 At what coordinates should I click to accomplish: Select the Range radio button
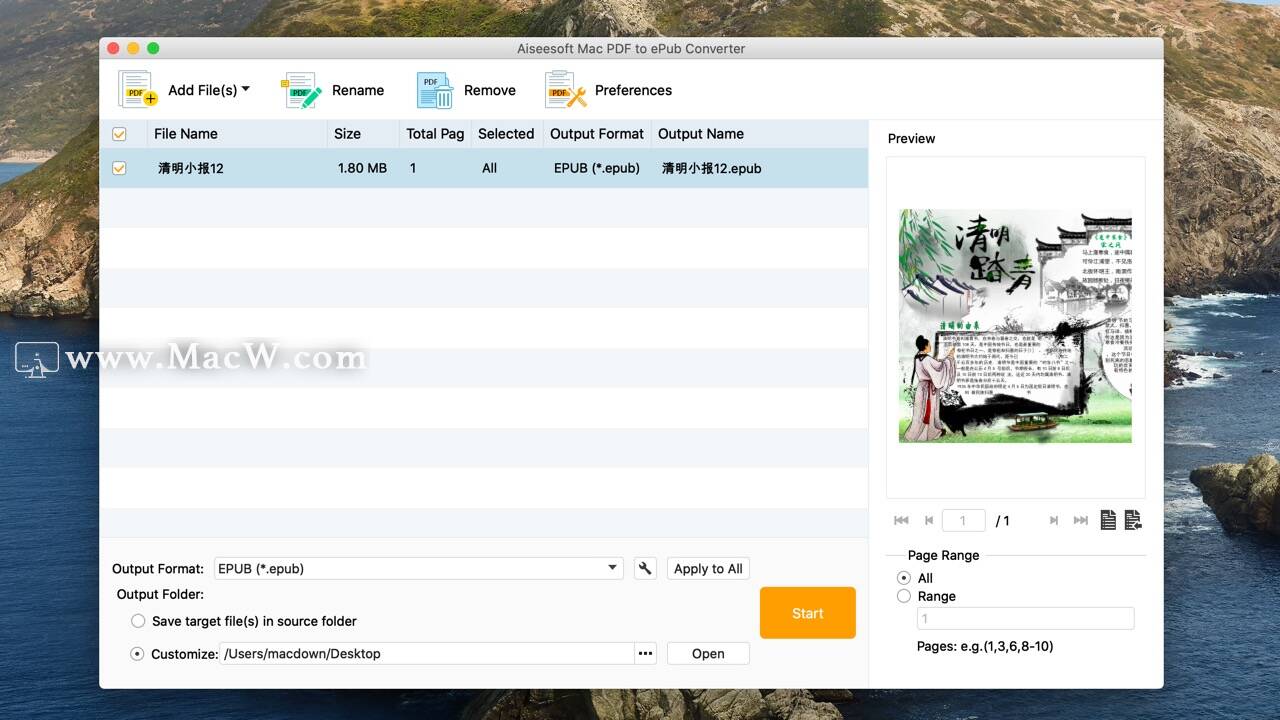903,596
